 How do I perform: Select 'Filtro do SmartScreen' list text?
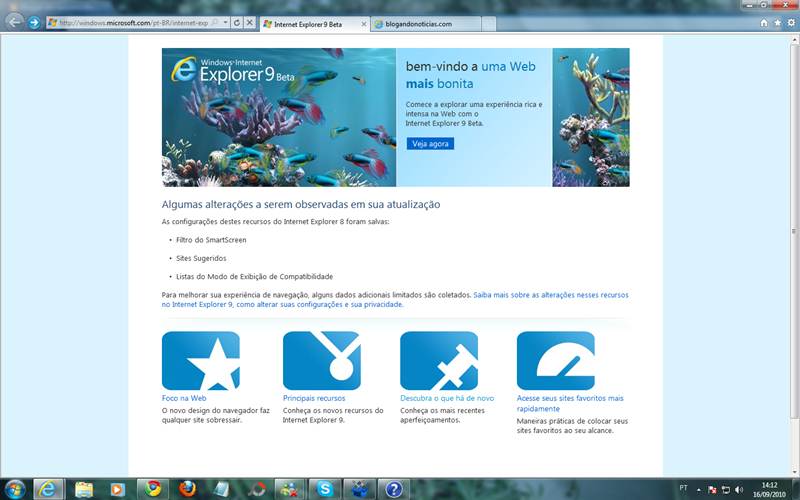(x=211, y=240)
